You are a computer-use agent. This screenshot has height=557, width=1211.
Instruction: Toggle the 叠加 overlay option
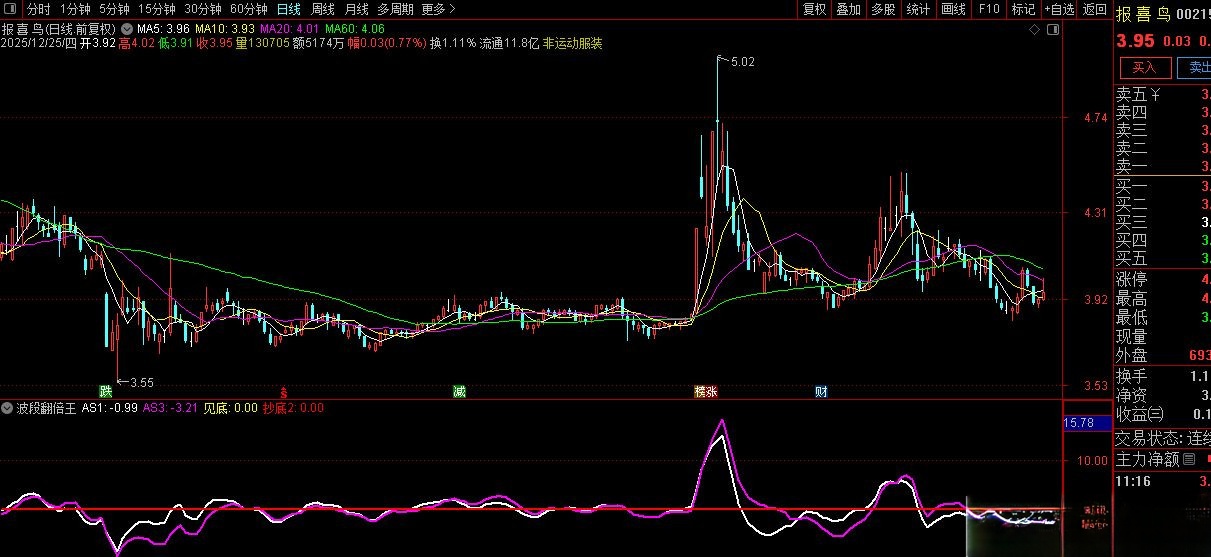click(x=848, y=9)
